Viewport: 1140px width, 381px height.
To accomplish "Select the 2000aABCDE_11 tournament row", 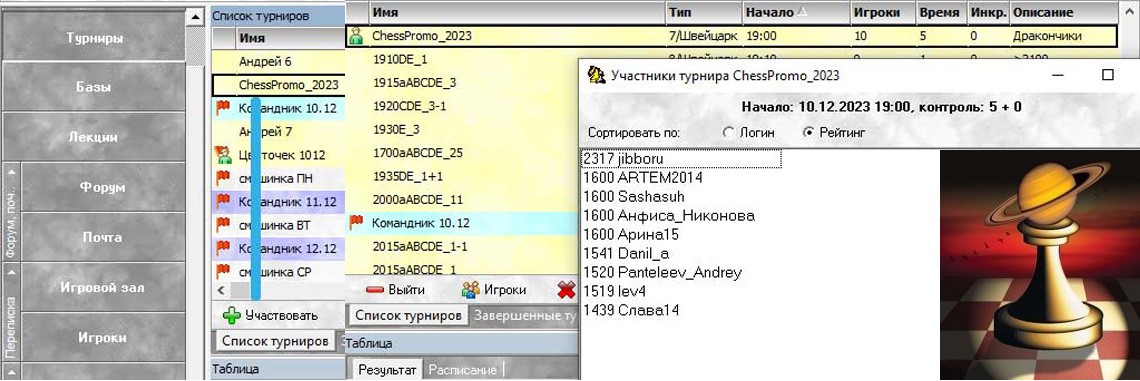I will point(462,199).
